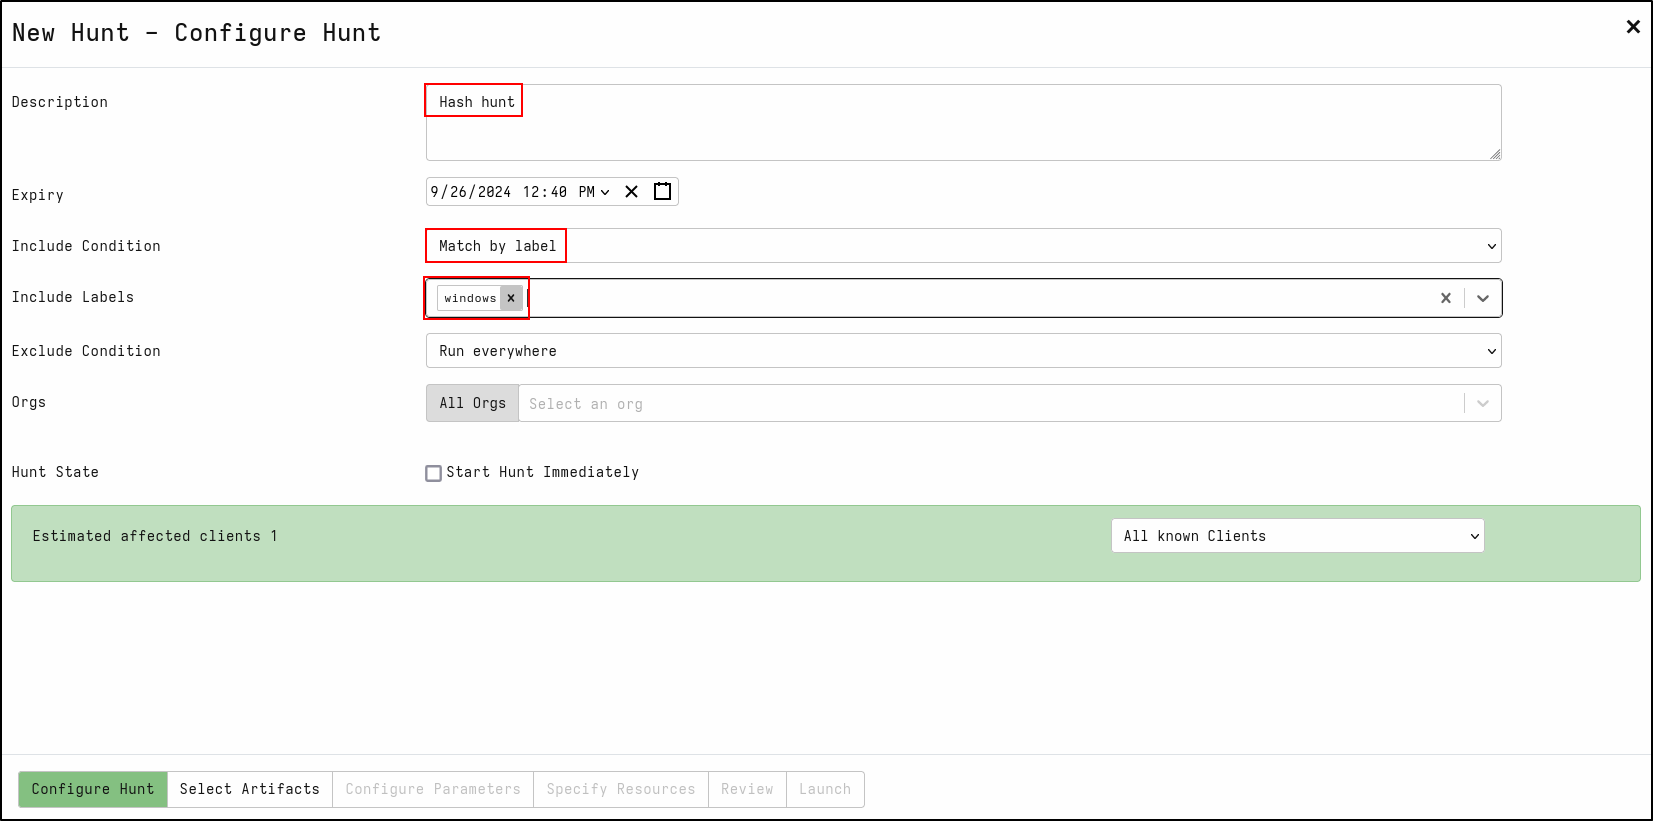Clear all include labels
The height and width of the screenshot is (821, 1653).
point(1445,298)
